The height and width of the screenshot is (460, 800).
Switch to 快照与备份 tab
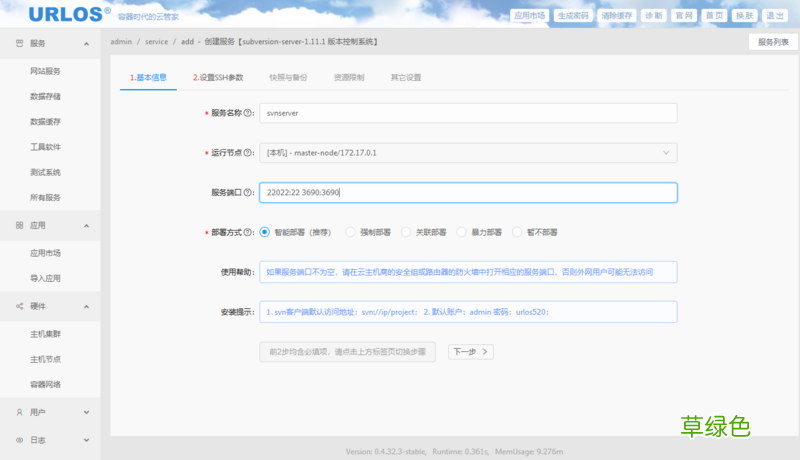[288, 78]
